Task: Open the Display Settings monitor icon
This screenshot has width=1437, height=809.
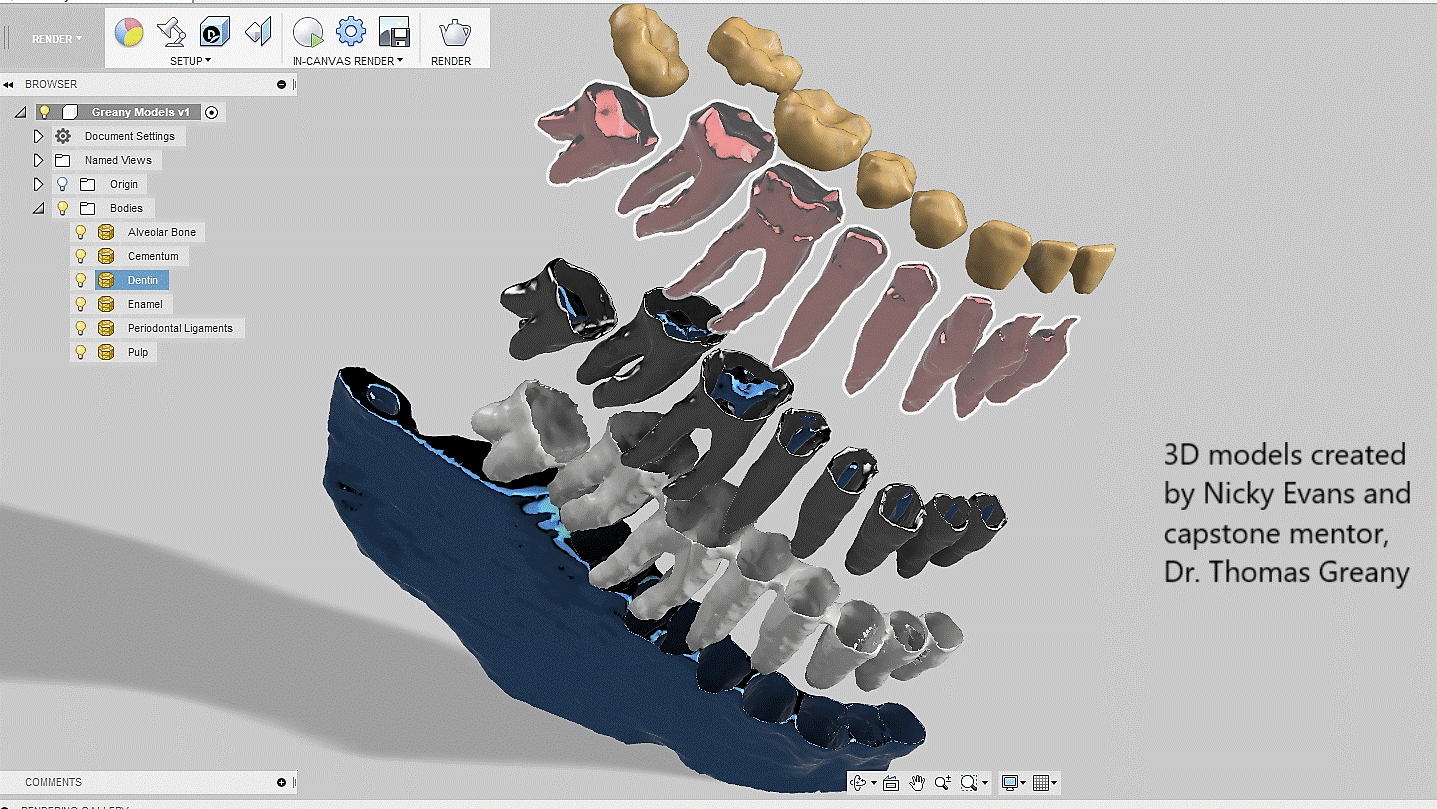Action: click(1010, 783)
